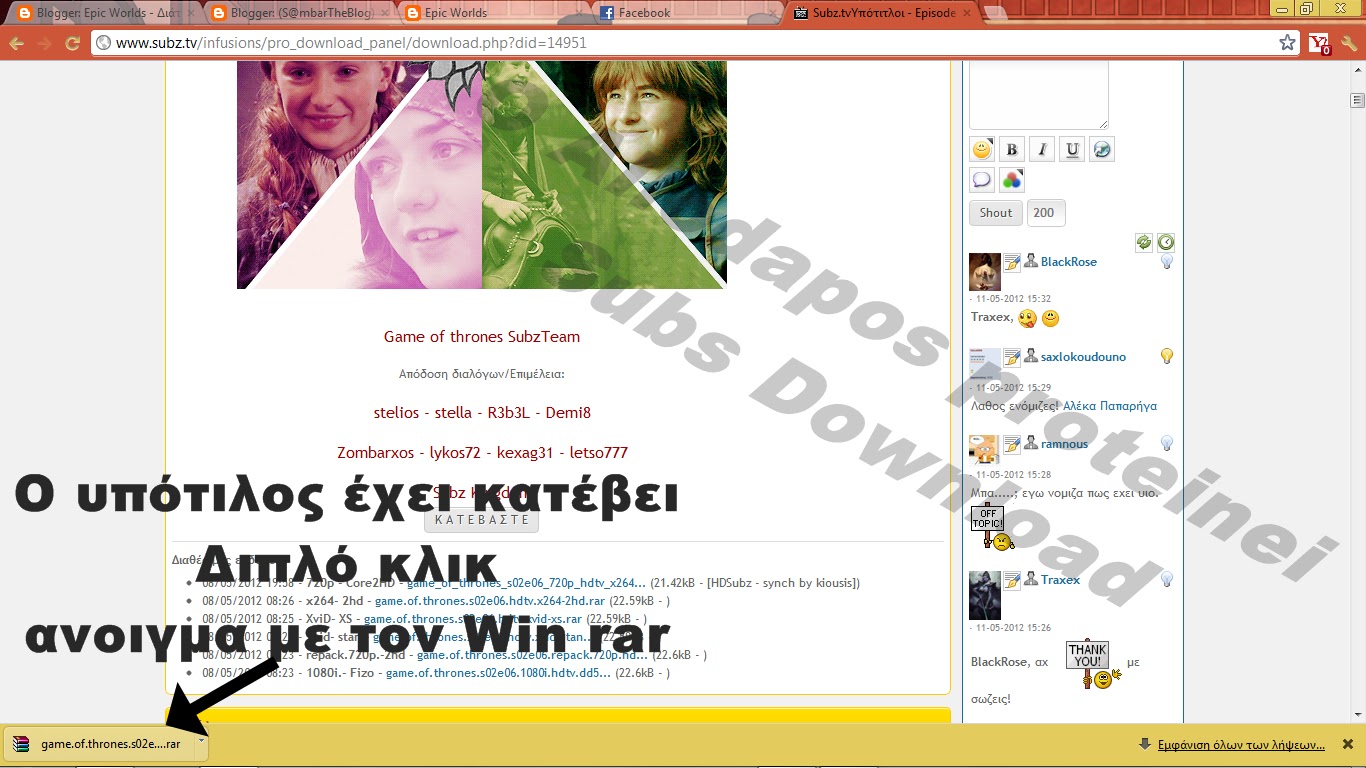Download game.of.thrones.s02e06.hdtv.x264-2hd.rar link
The image size is (1366, 768).
(x=490, y=601)
